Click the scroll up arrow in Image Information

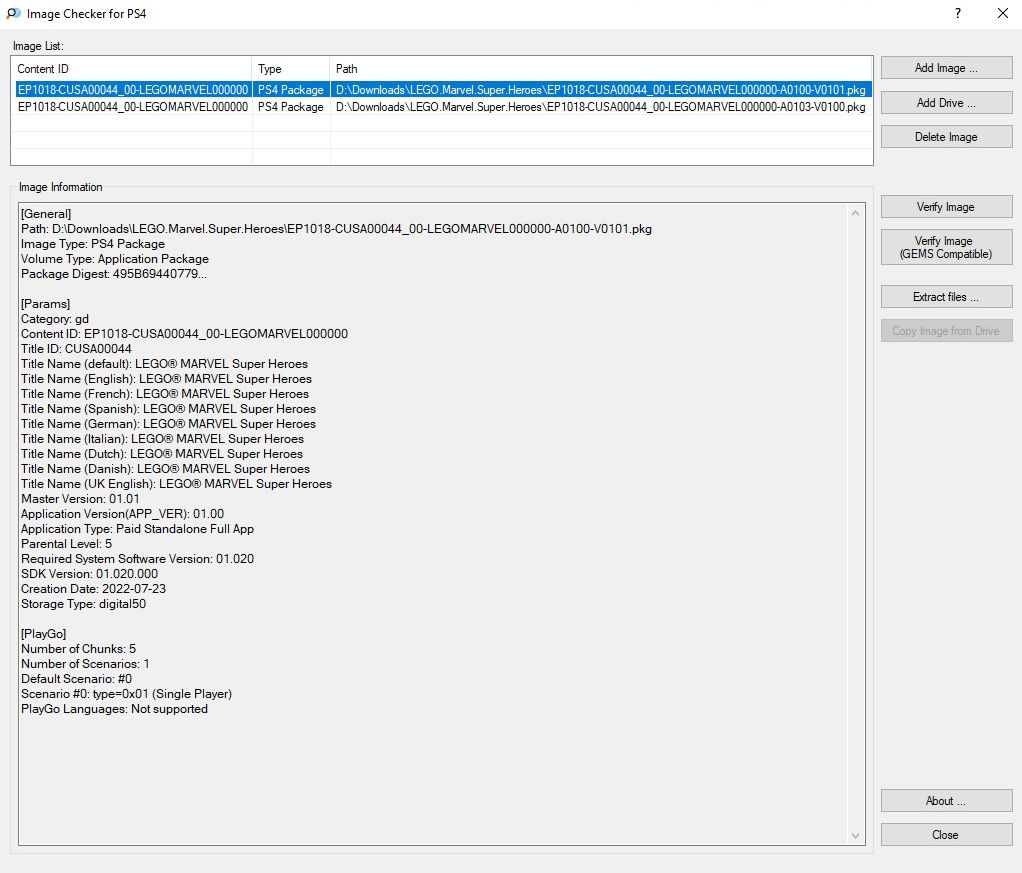(x=855, y=213)
